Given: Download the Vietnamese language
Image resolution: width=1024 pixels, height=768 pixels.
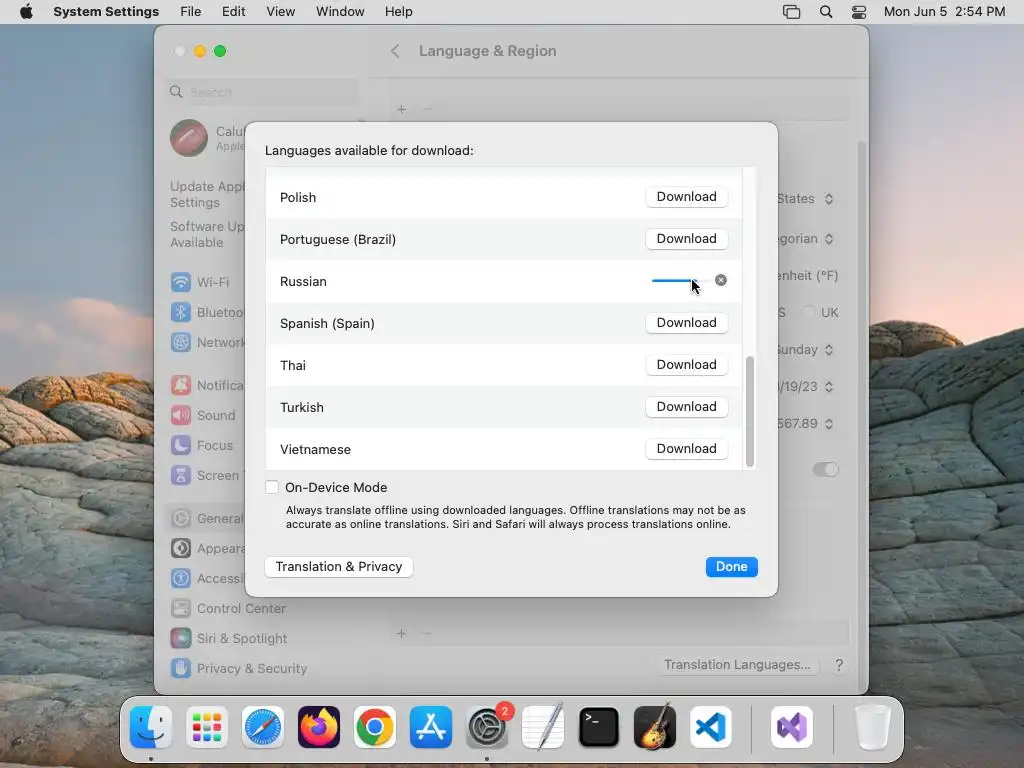Looking at the screenshot, I should [x=686, y=449].
